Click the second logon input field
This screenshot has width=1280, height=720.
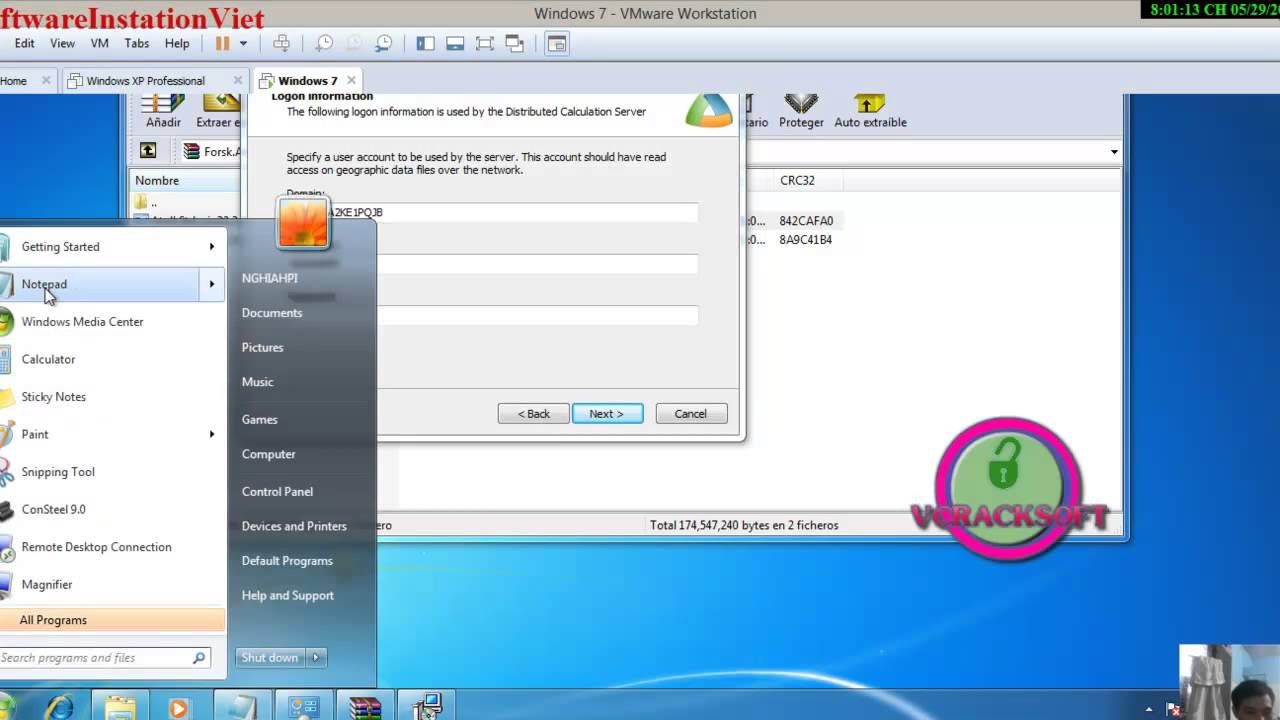(537, 264)
